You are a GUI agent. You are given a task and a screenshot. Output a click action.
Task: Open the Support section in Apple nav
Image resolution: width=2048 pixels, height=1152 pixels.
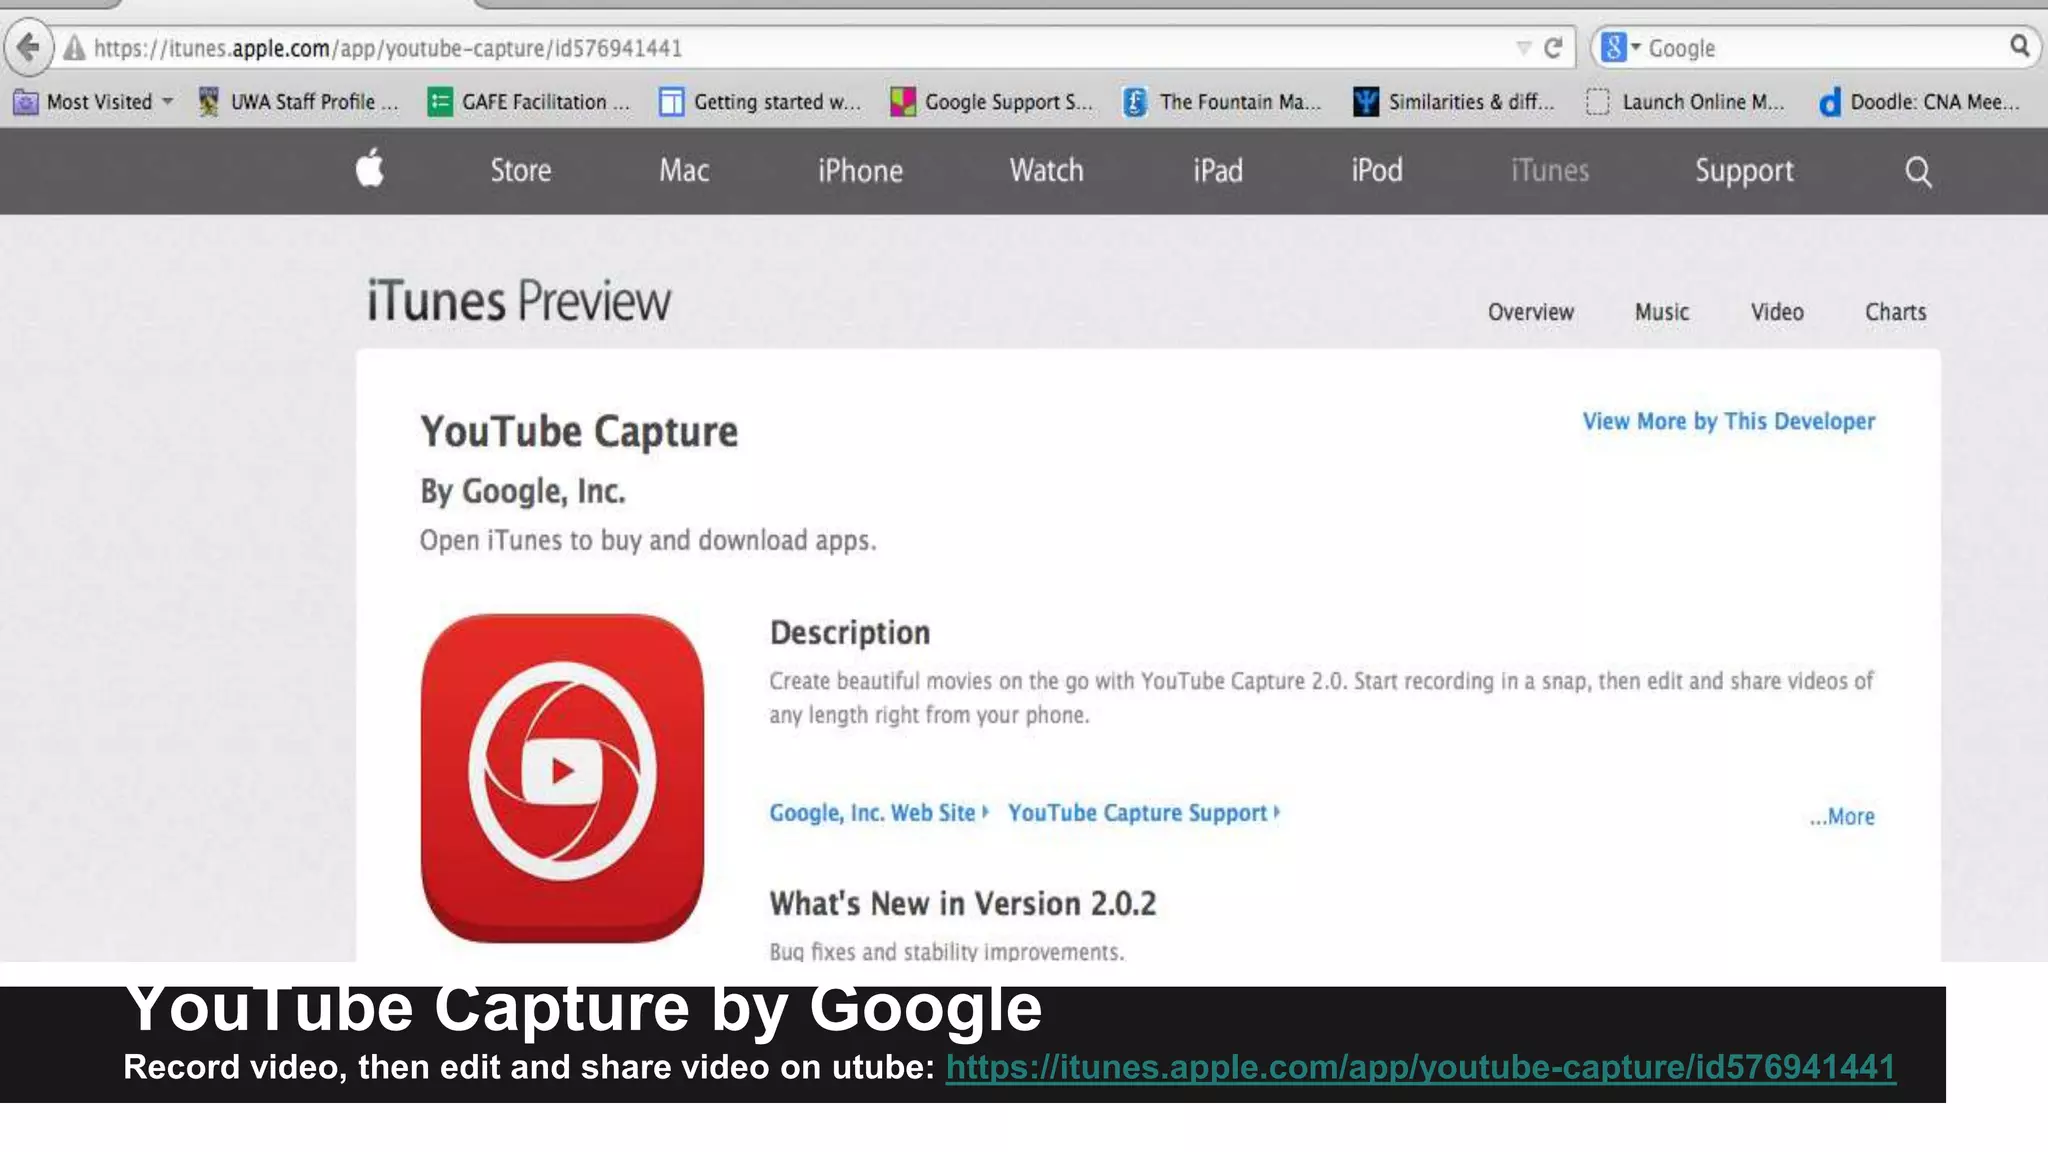tap(1744, 172)
